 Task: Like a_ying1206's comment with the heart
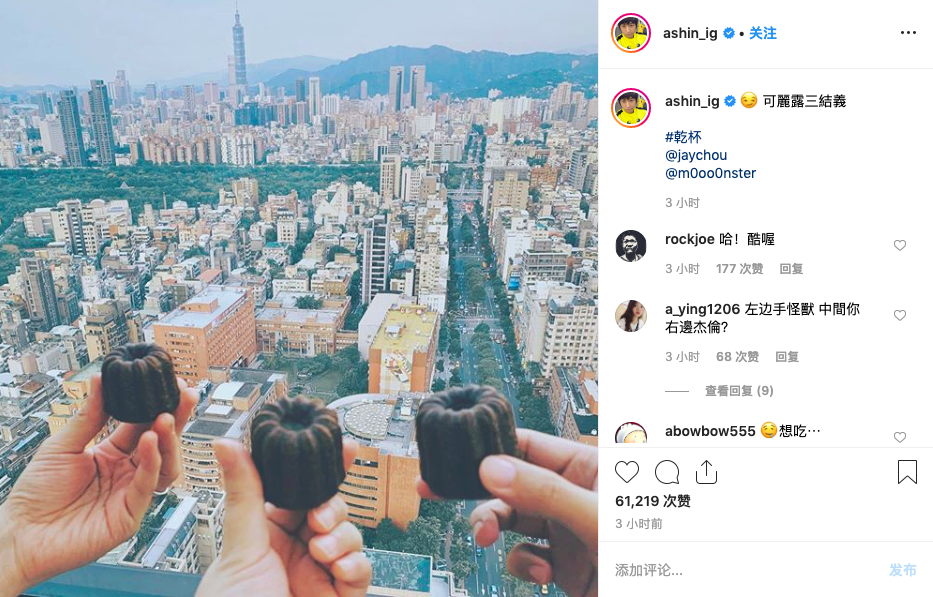(900, 315)
